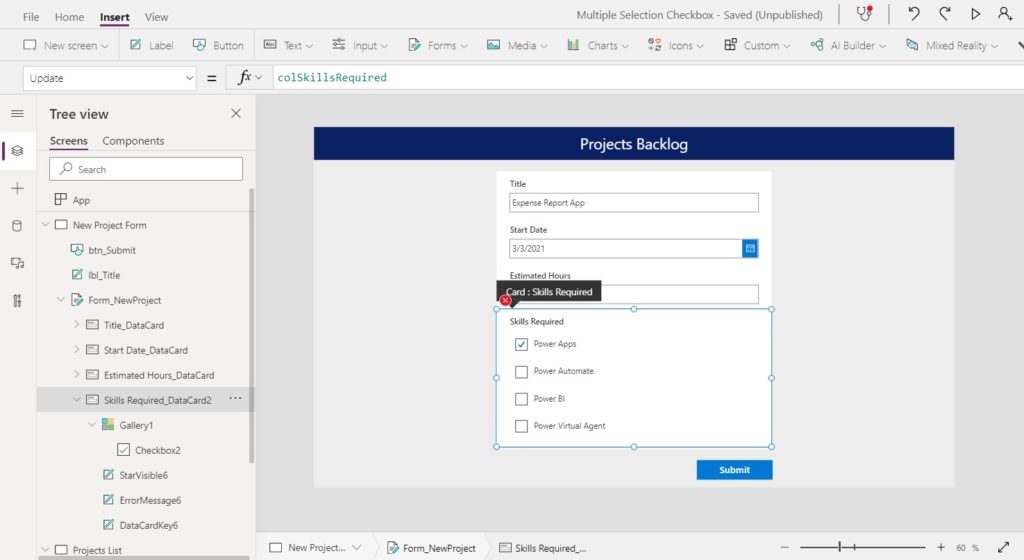Collapse the Skills Required_DataCard2 tree node
Image resolution: width=1024 pixels, height=560 pixels.
pyautogui.click(x=76, y=400)
